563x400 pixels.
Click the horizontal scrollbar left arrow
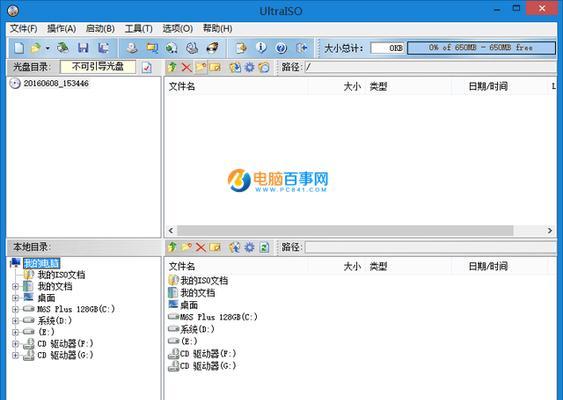tap(171, 231)
